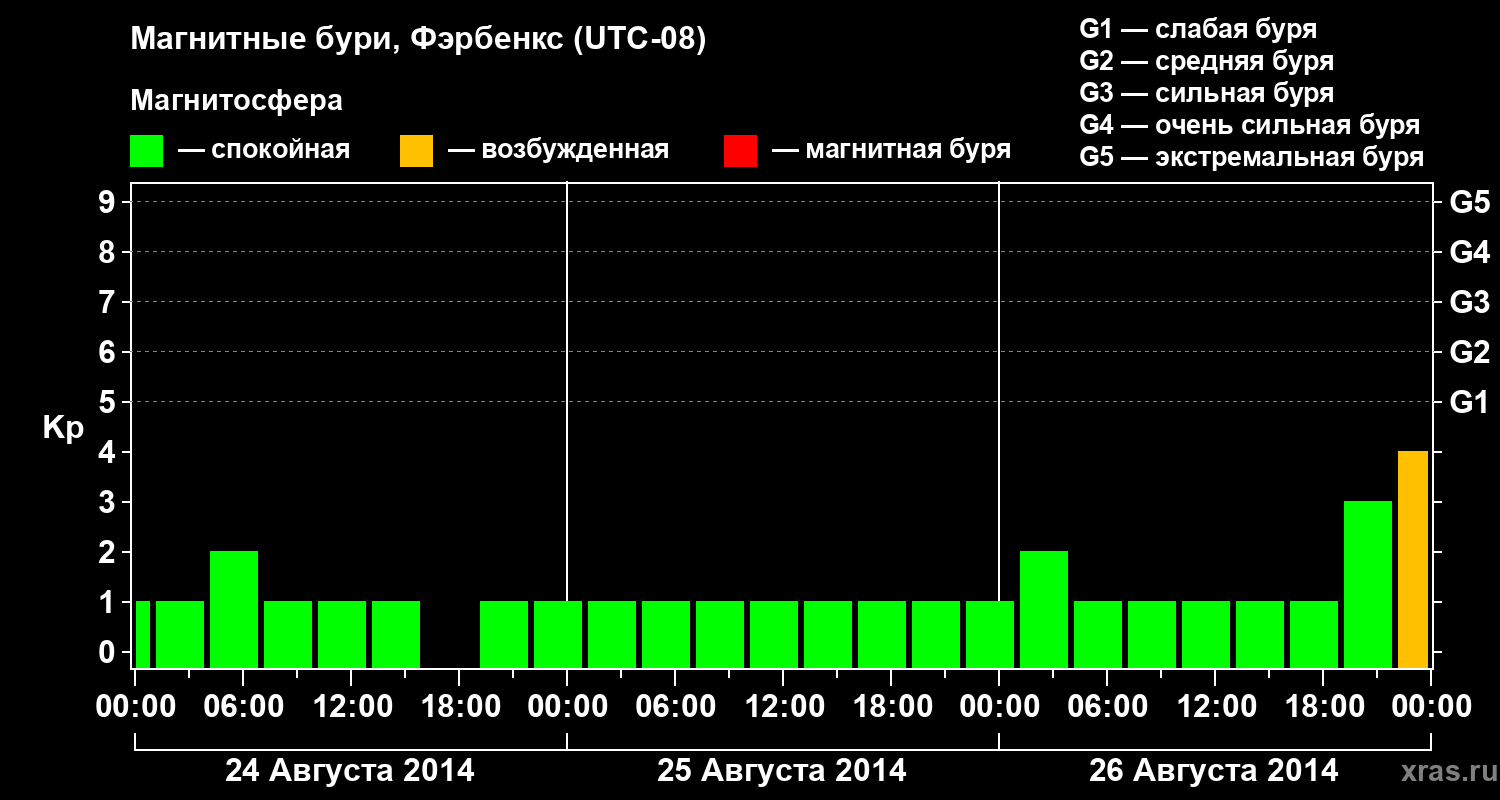Click the 'Kp' axis label
This screenshot has width=1500, height=800.
tap(63, 428)
